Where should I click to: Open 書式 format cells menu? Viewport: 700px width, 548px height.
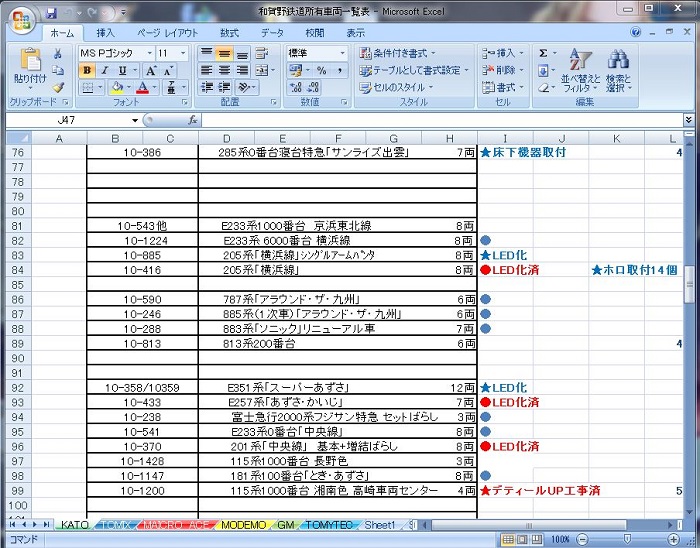pyautogui.click(x=503, y=87)
